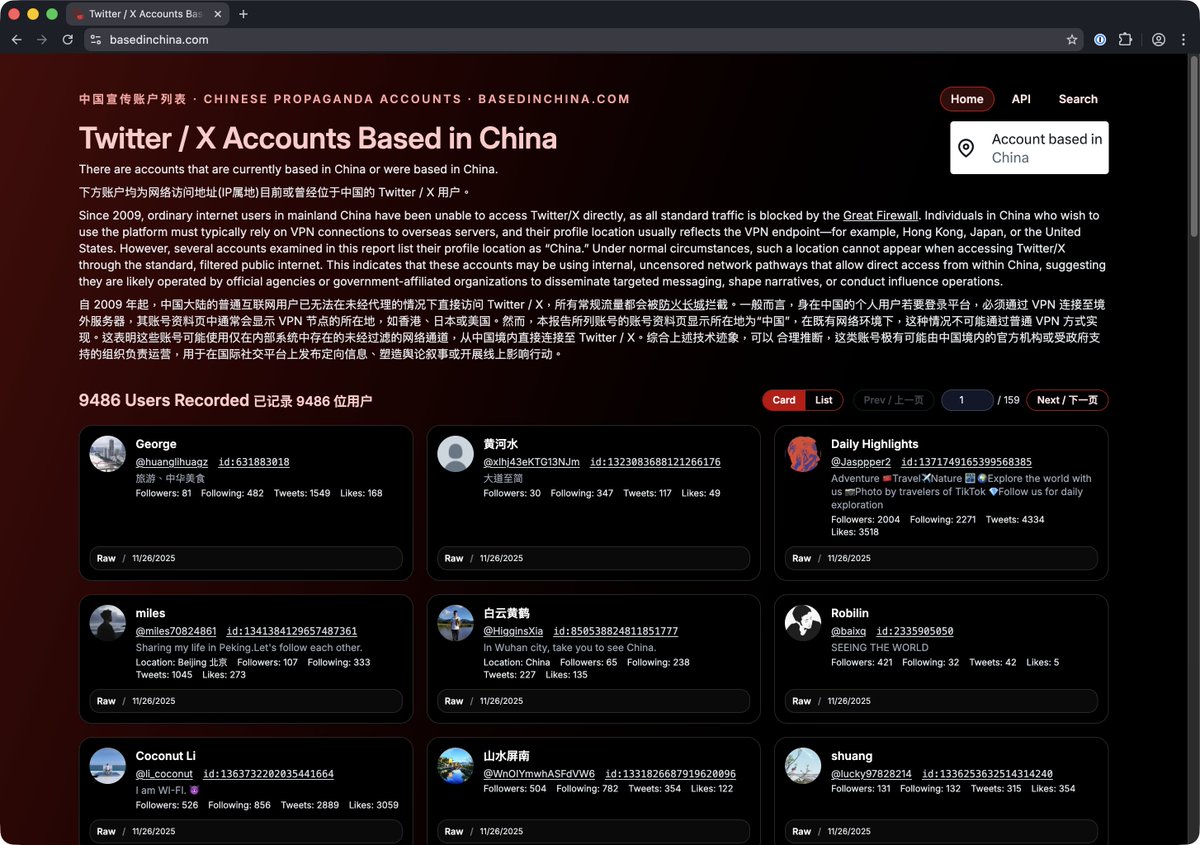Open id:631883018 link
The image size is (1200, 845).
coord(253,462)
